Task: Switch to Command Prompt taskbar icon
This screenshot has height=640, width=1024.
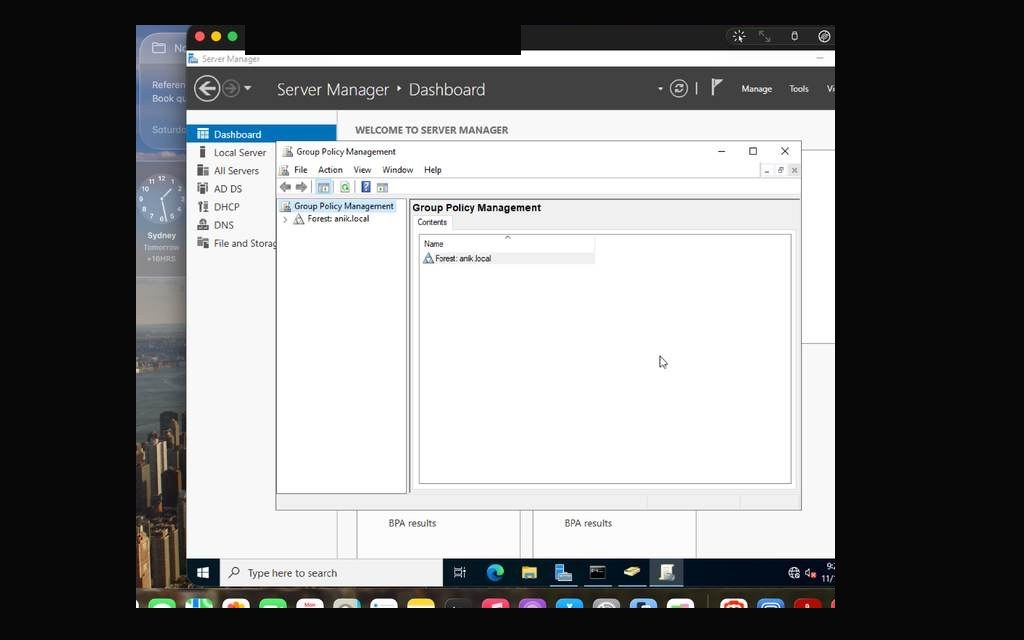Action: click(x=598, y=573)
